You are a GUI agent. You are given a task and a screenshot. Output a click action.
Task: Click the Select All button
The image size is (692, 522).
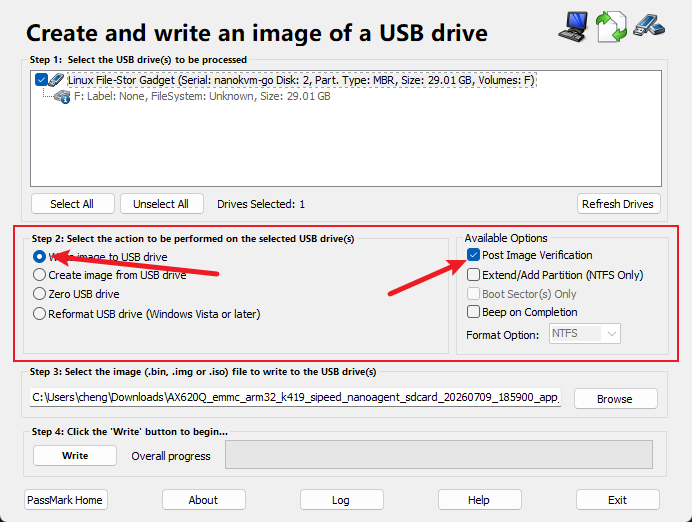73,204
